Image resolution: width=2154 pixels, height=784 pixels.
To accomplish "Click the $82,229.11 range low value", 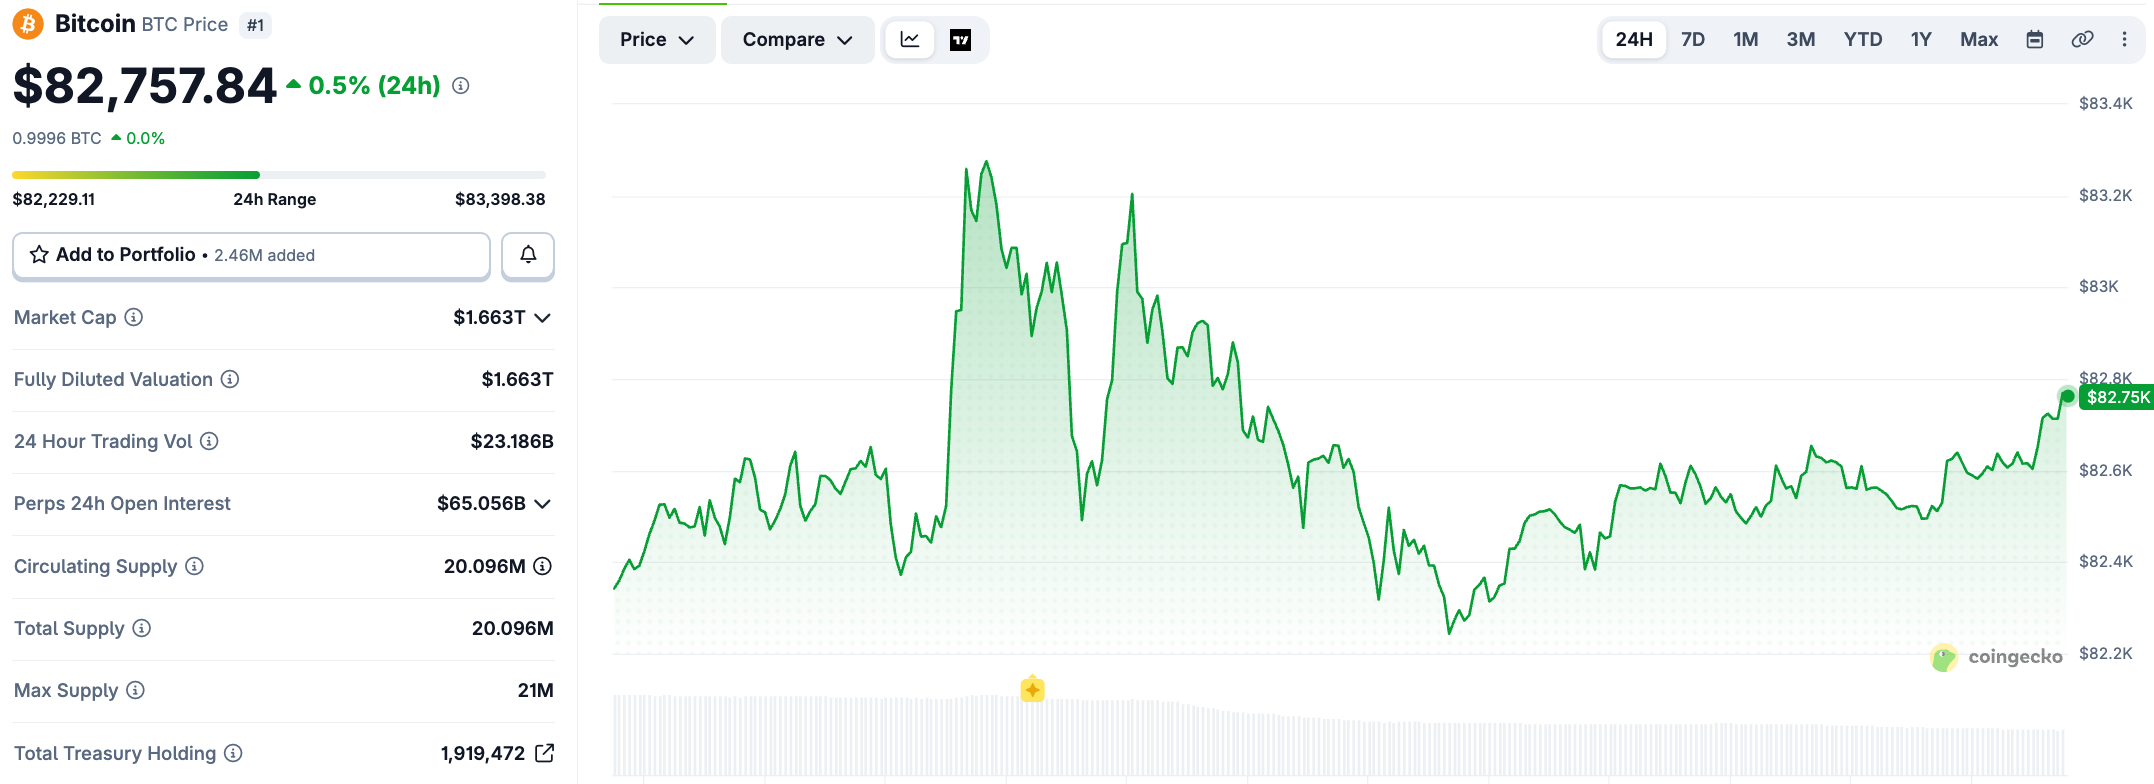I will click(x=54, y=199).
